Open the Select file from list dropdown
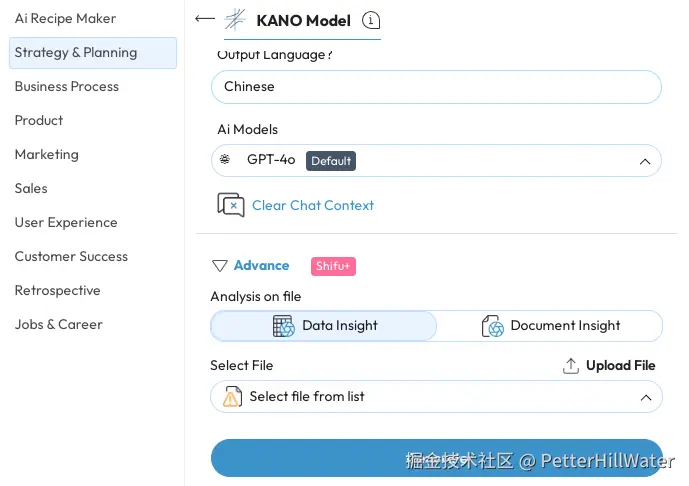The height and width of the screenshot is (486, 689). point(436,397)
